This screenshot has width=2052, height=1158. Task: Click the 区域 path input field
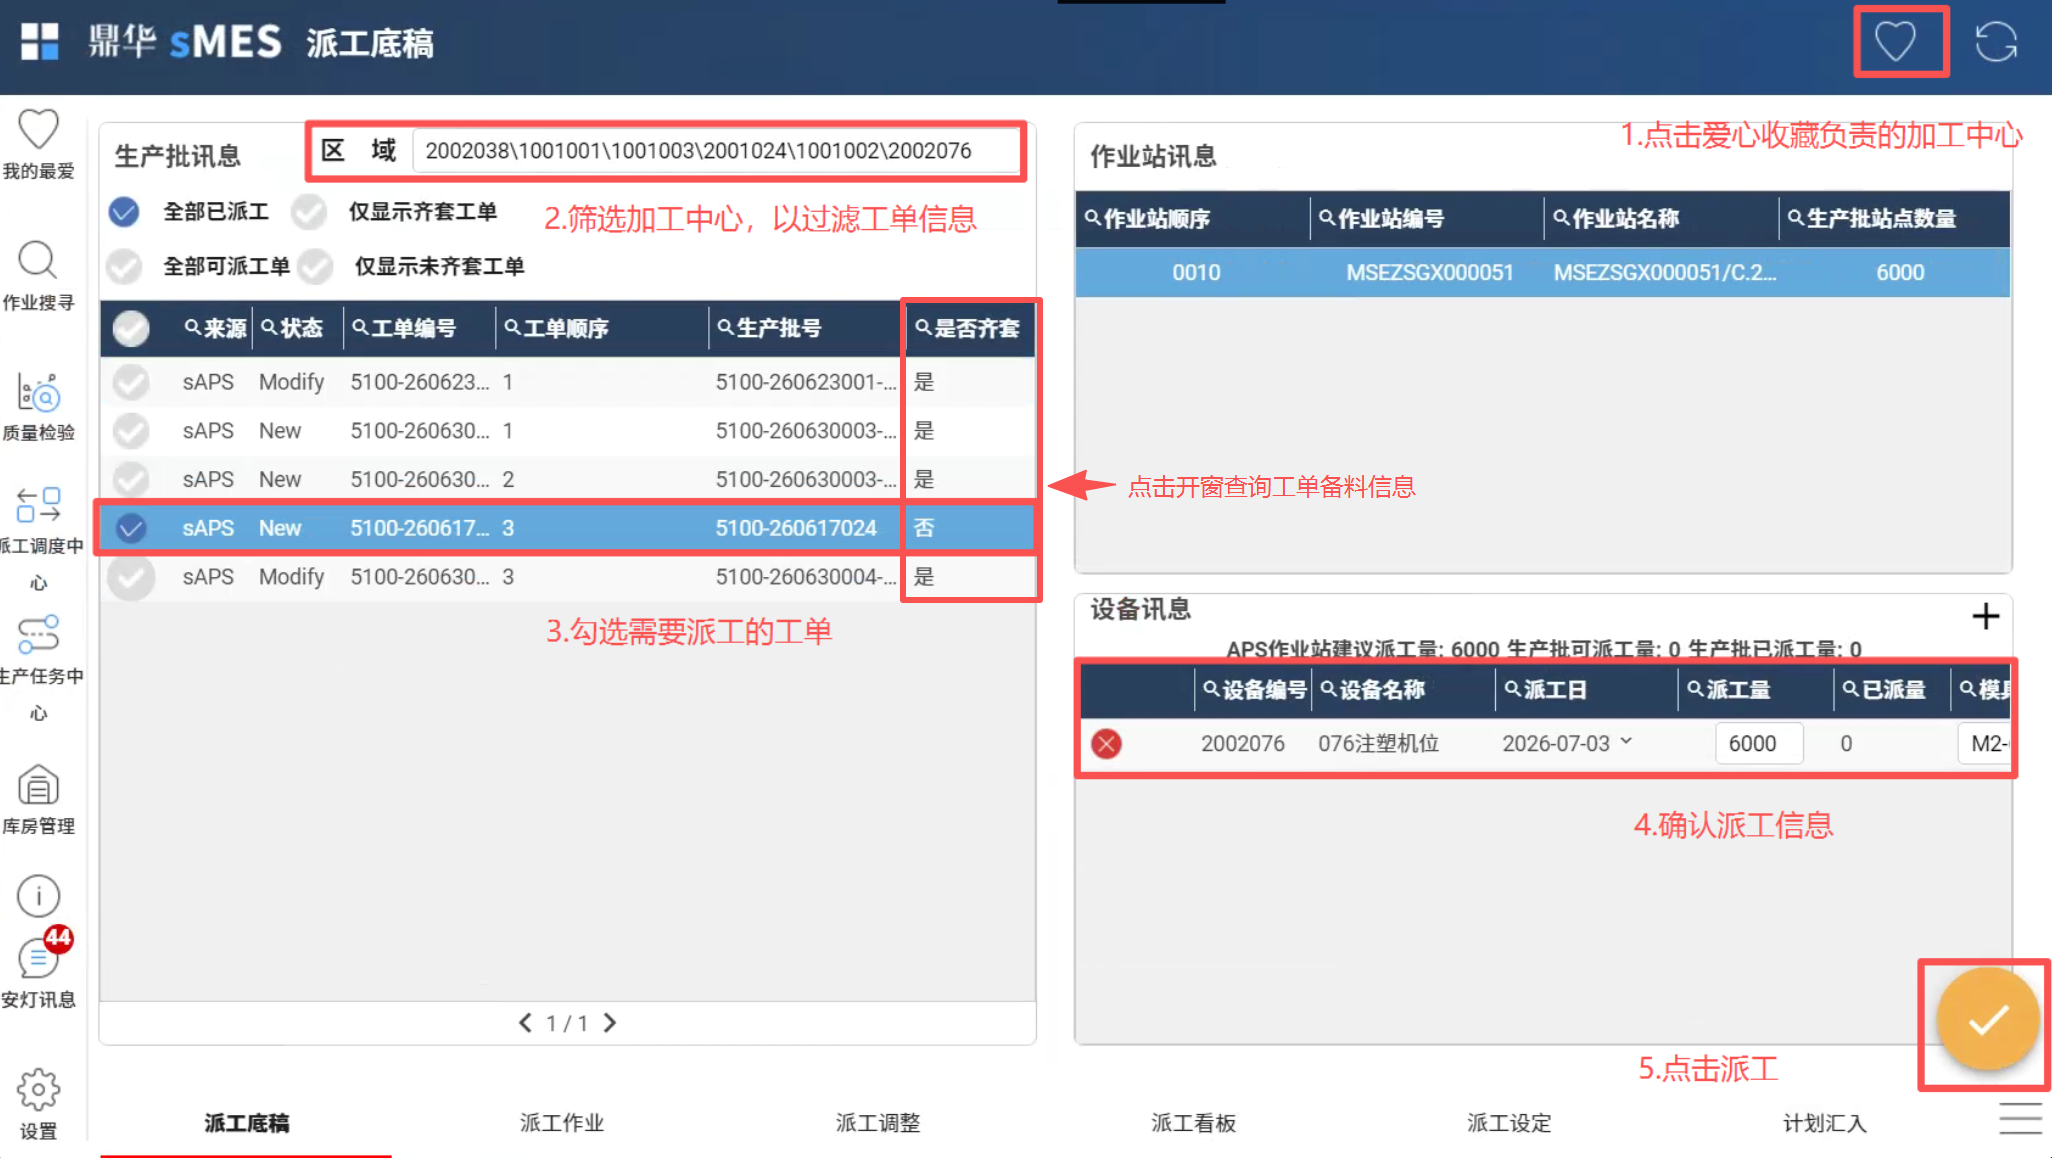pos(715,151)
